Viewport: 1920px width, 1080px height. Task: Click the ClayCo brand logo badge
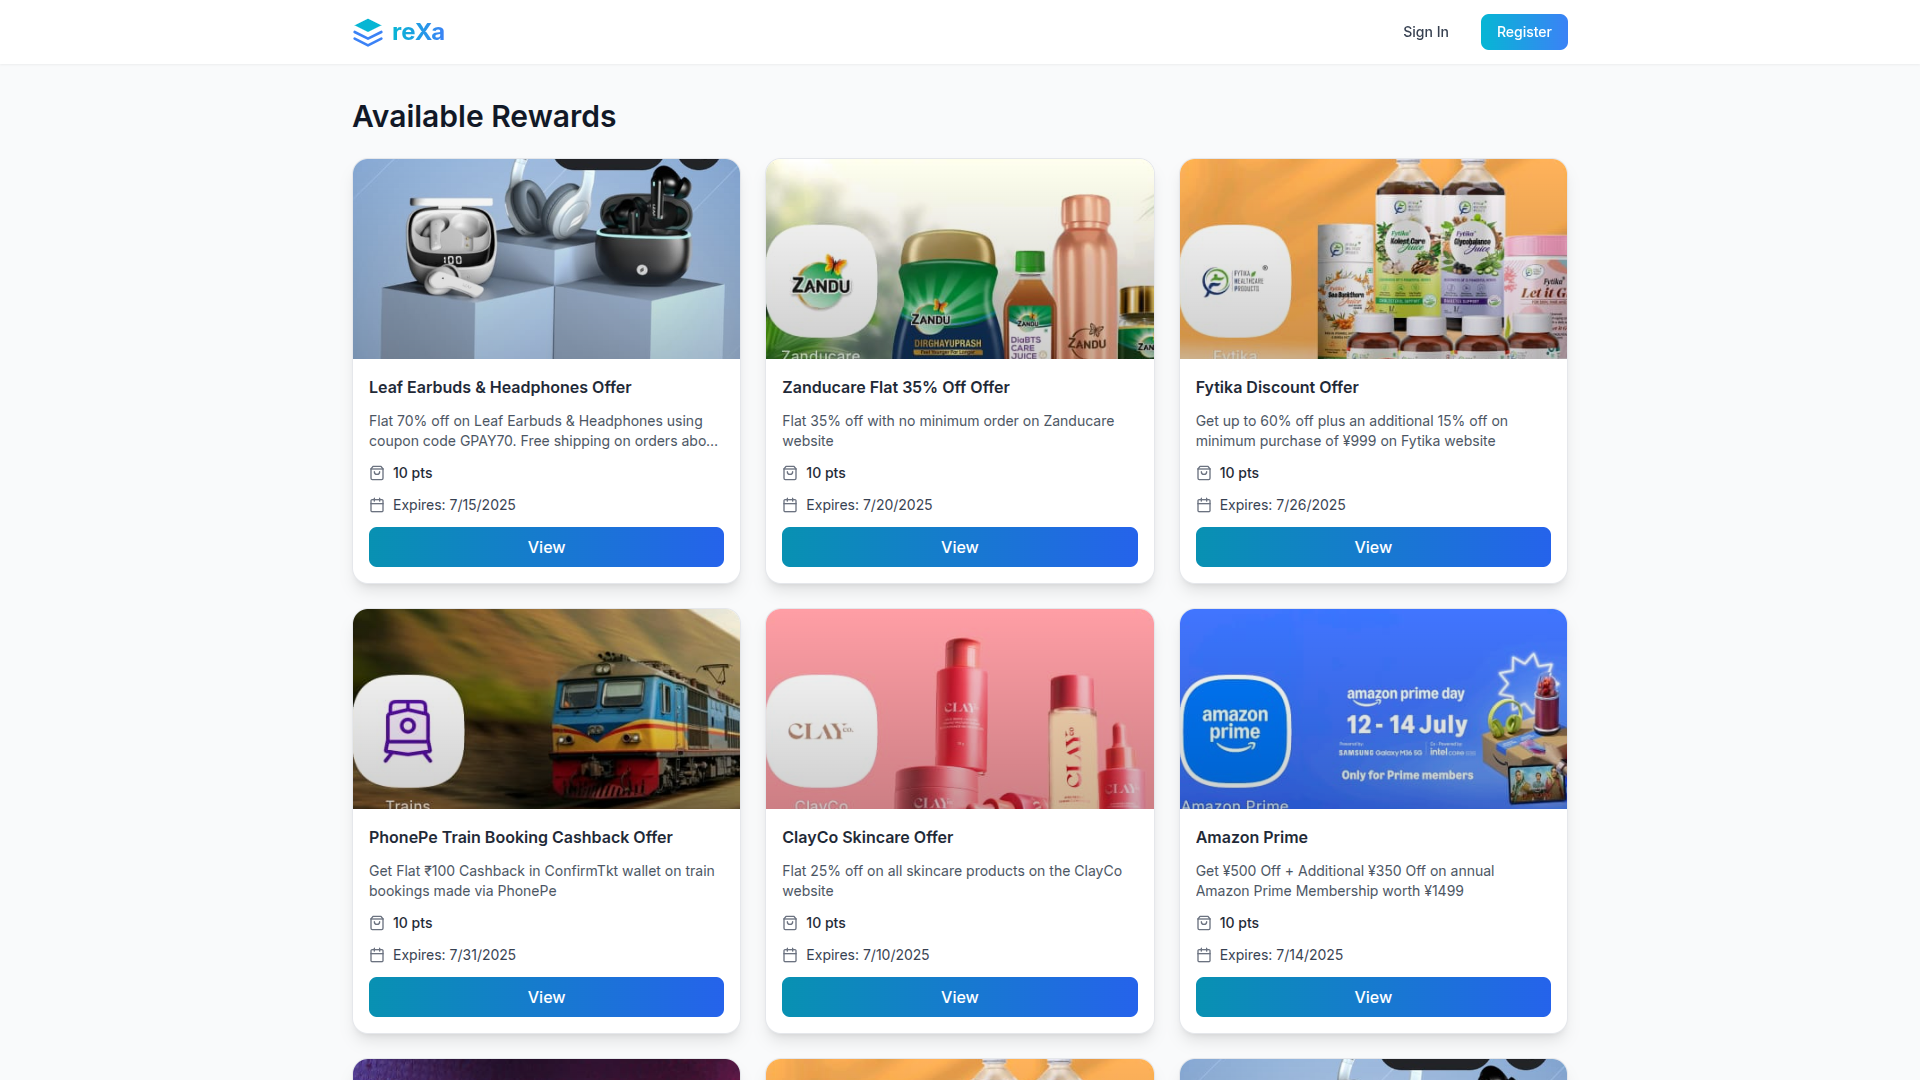click(x=822, y=732)
